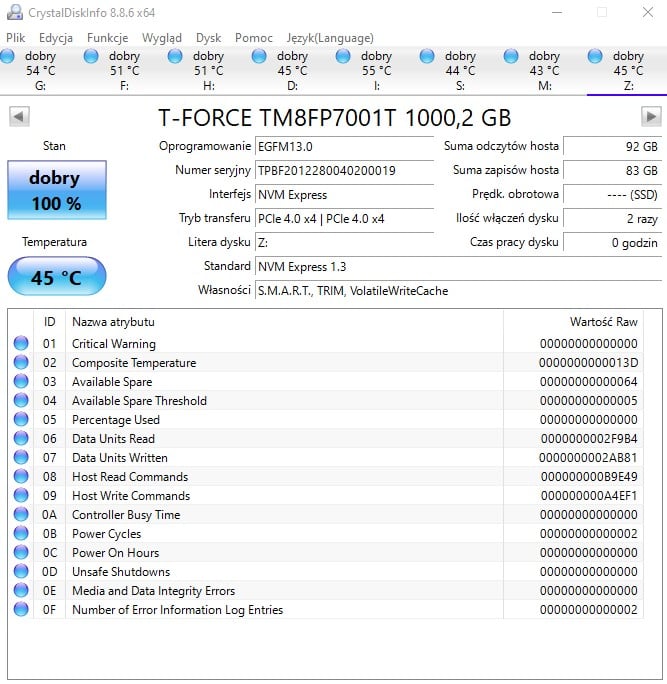Click the status icon of Data Units Read row

coord(21,438)
